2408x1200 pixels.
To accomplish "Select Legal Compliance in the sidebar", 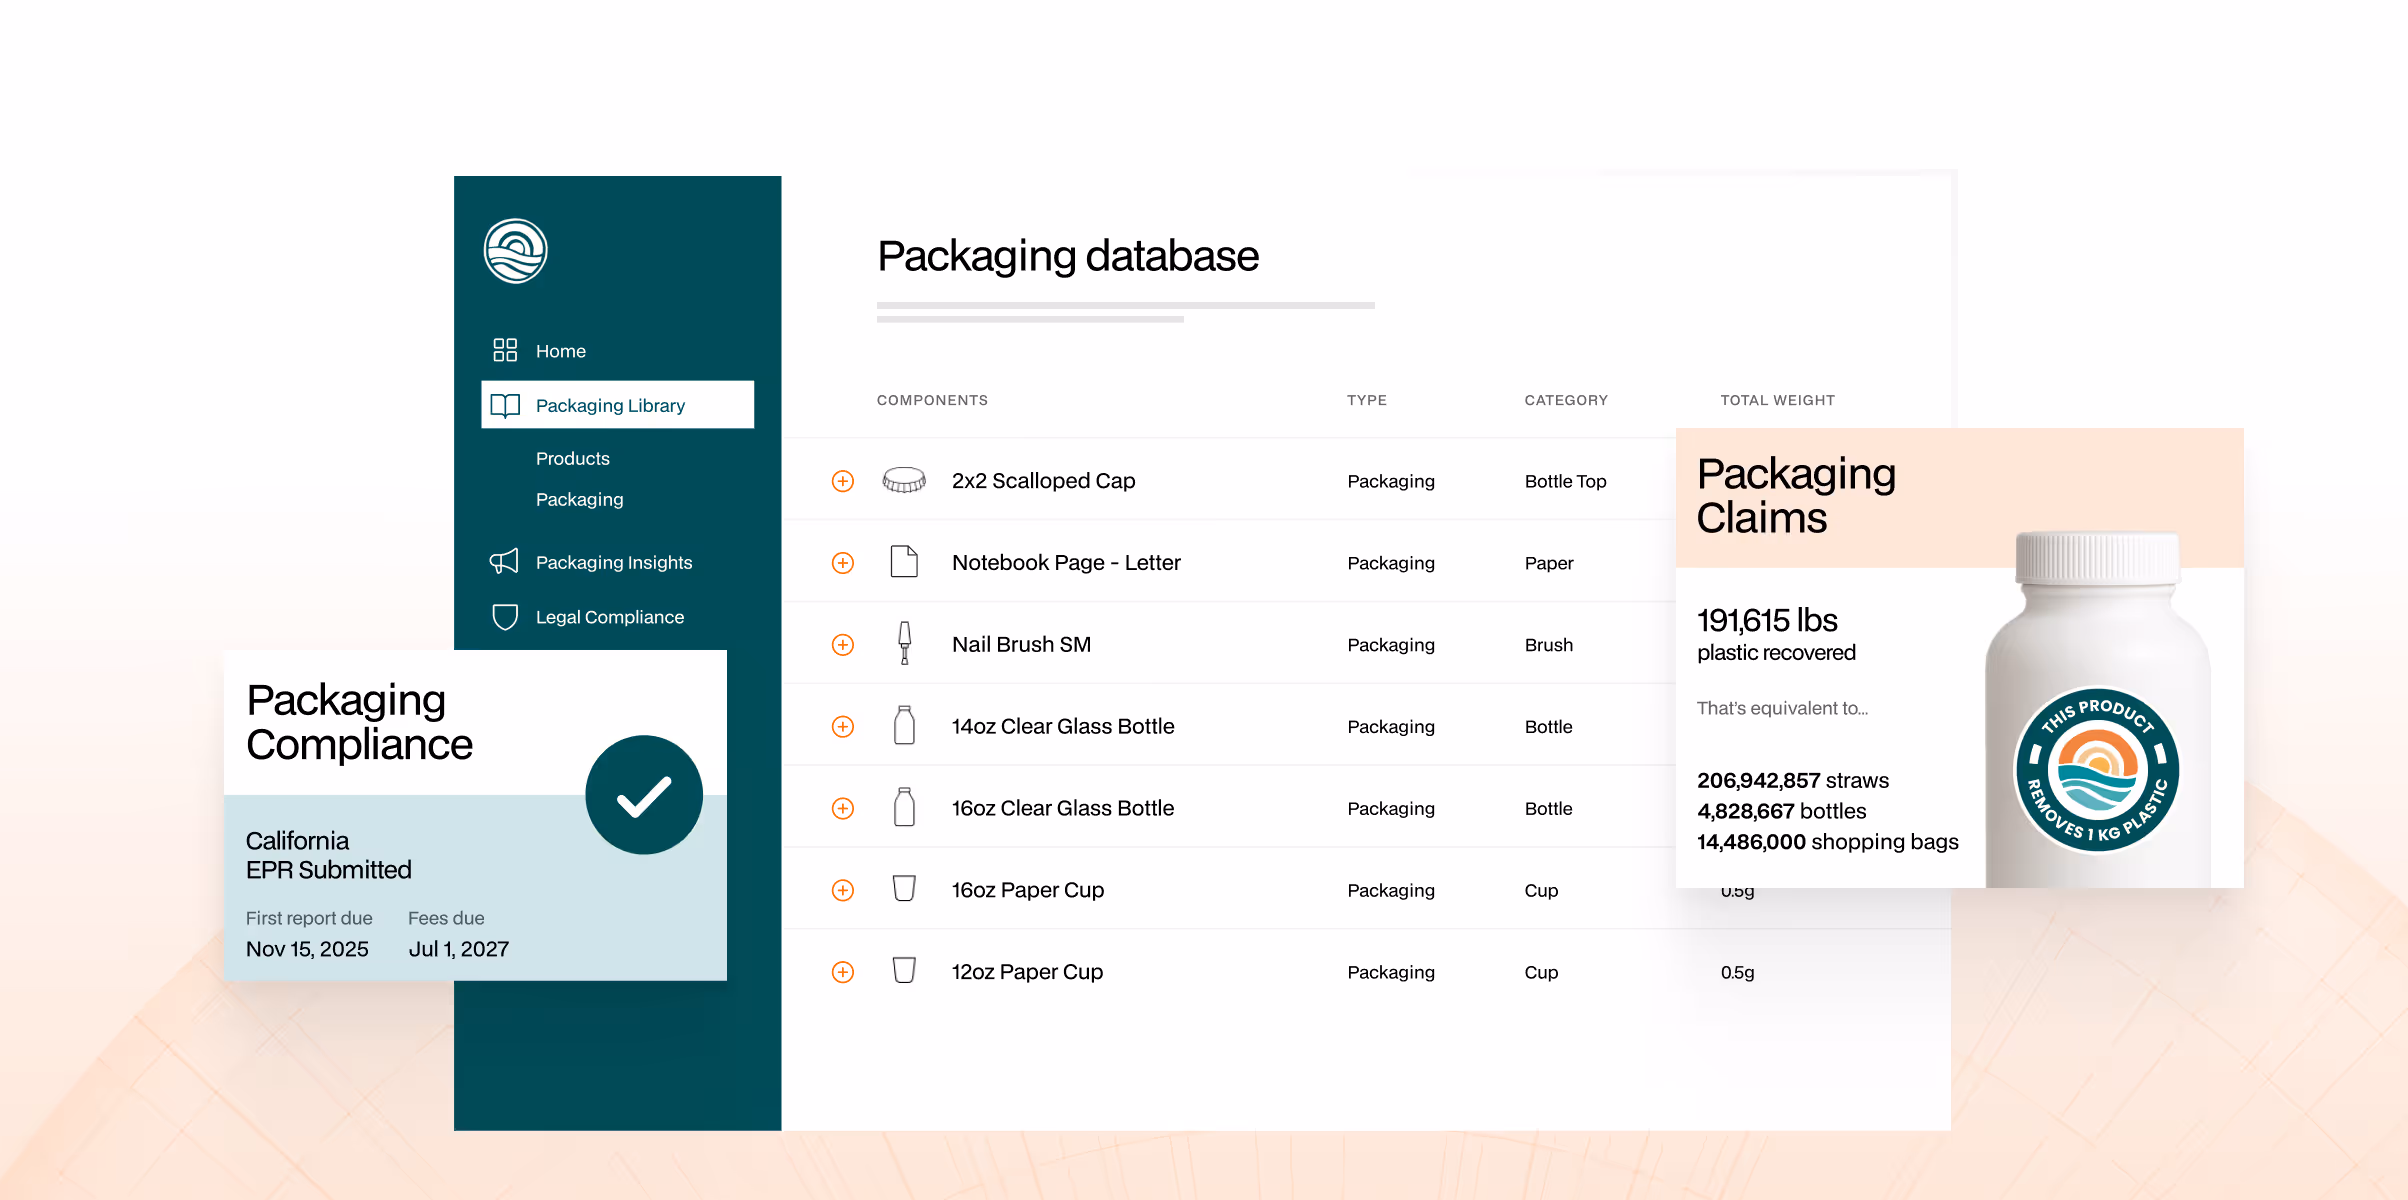I will coord(609,617).
